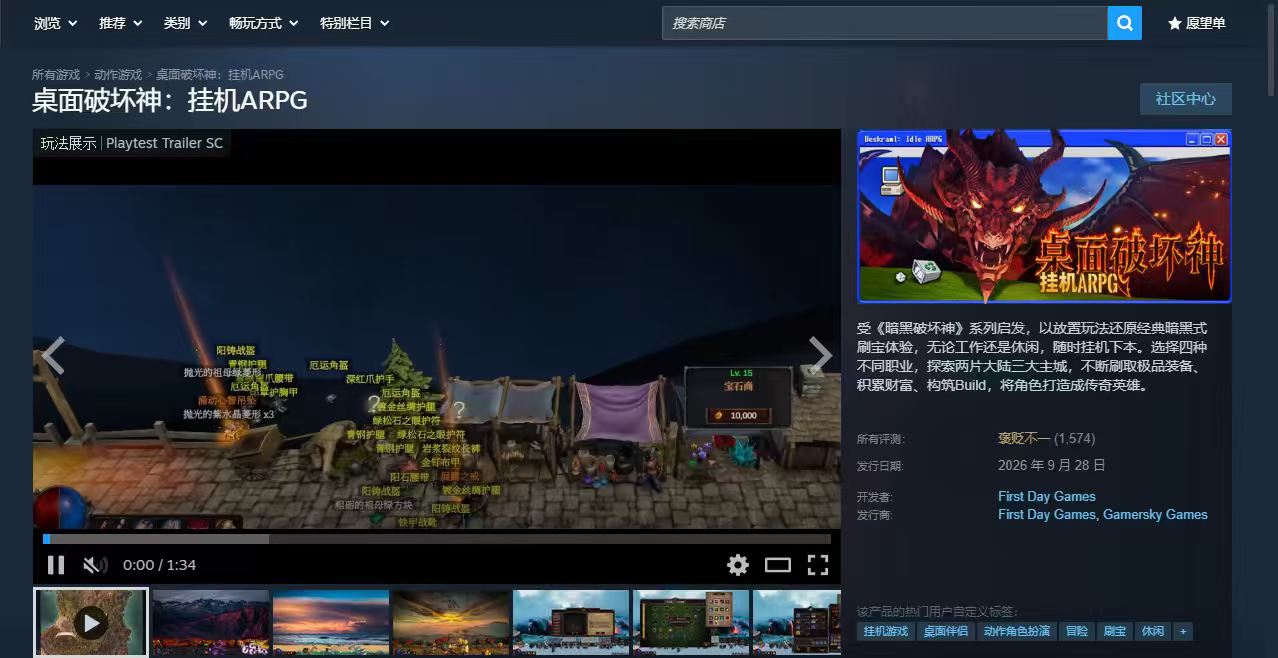Open publisher First Day Games link

(x=1047, y=515)
